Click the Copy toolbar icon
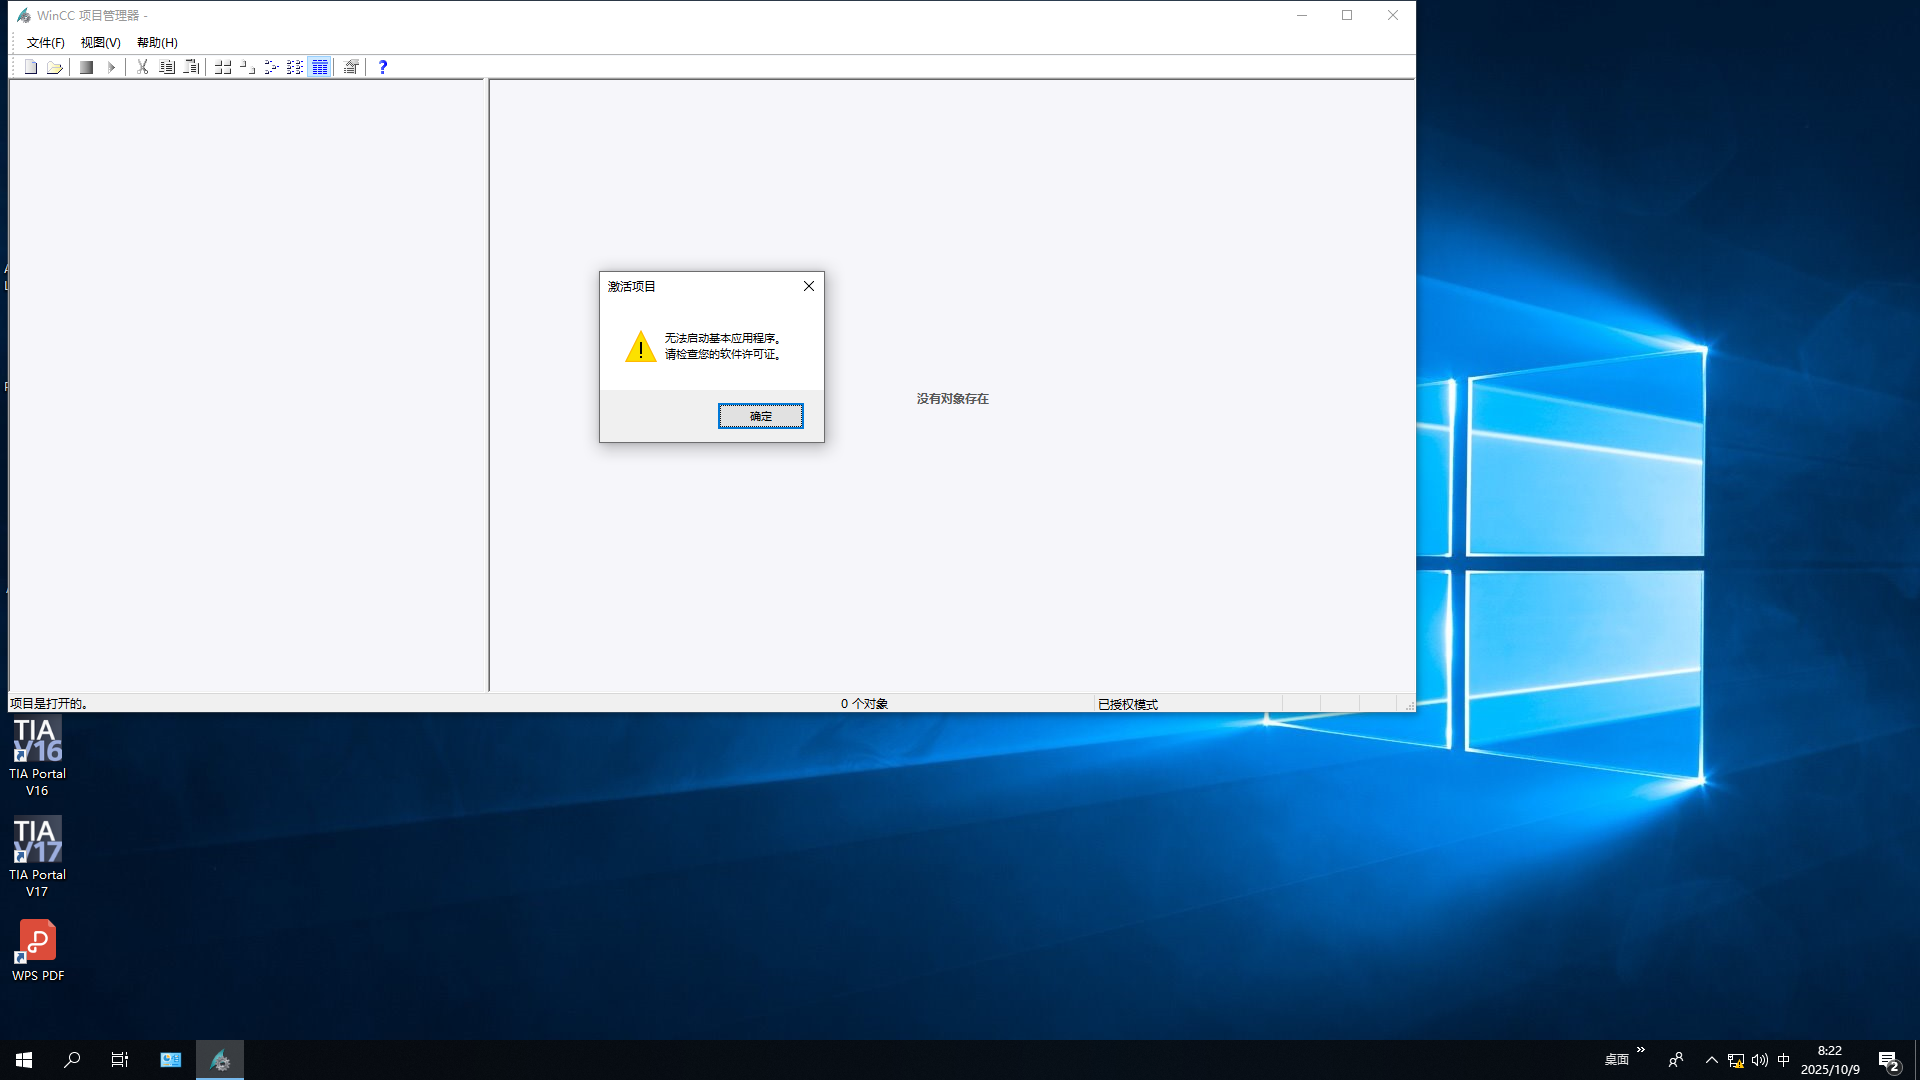This screenshot has width=1920, height=1080. tap(167, 67)
